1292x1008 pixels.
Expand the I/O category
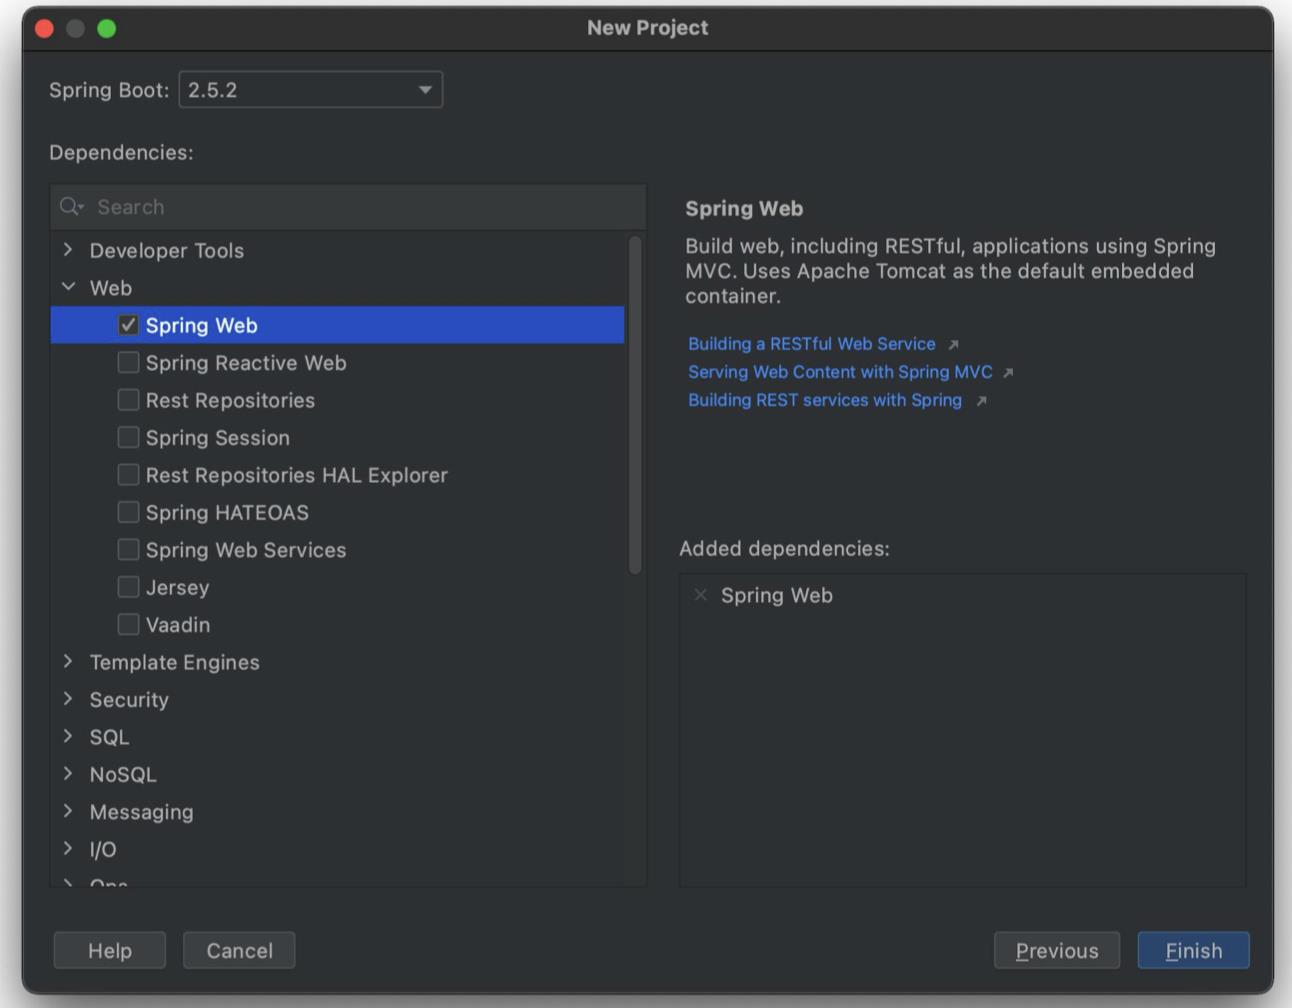pos(68,849)
